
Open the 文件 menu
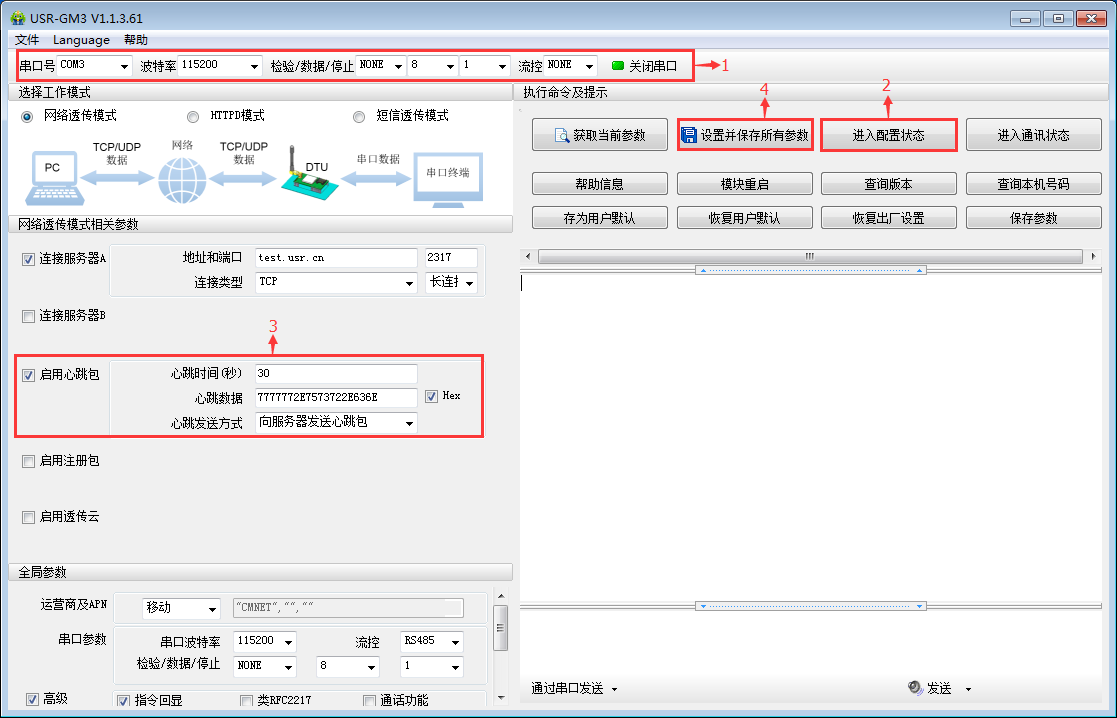pyautogui.click(x=27, y=39)
